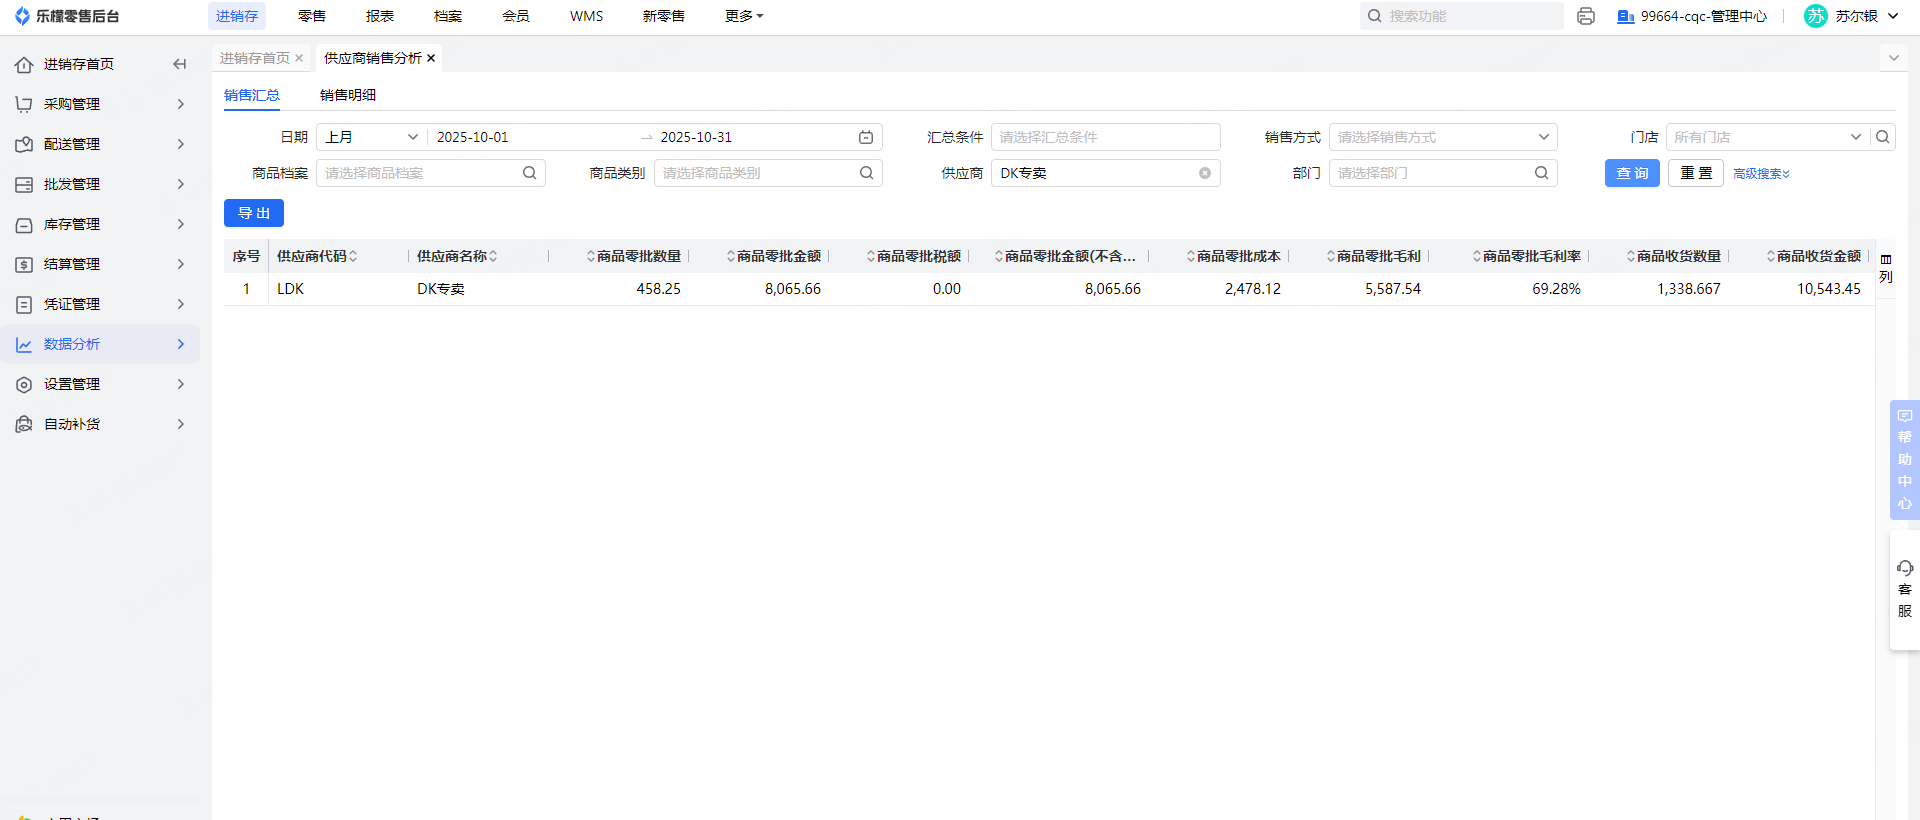Clear the DK专卖 supplier selection
1920x820 pixels.
tap(1205, 173)
